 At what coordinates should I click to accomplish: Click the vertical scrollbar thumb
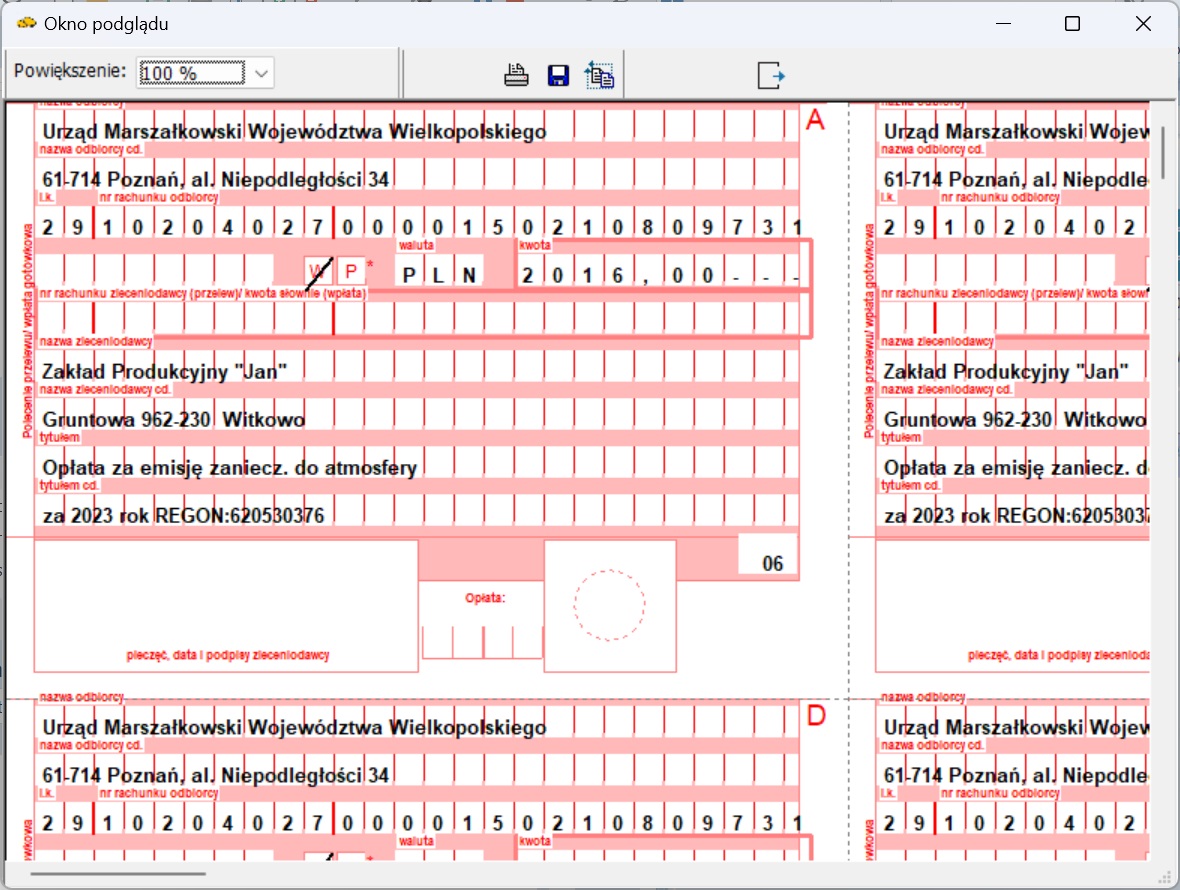[1163, 153]
